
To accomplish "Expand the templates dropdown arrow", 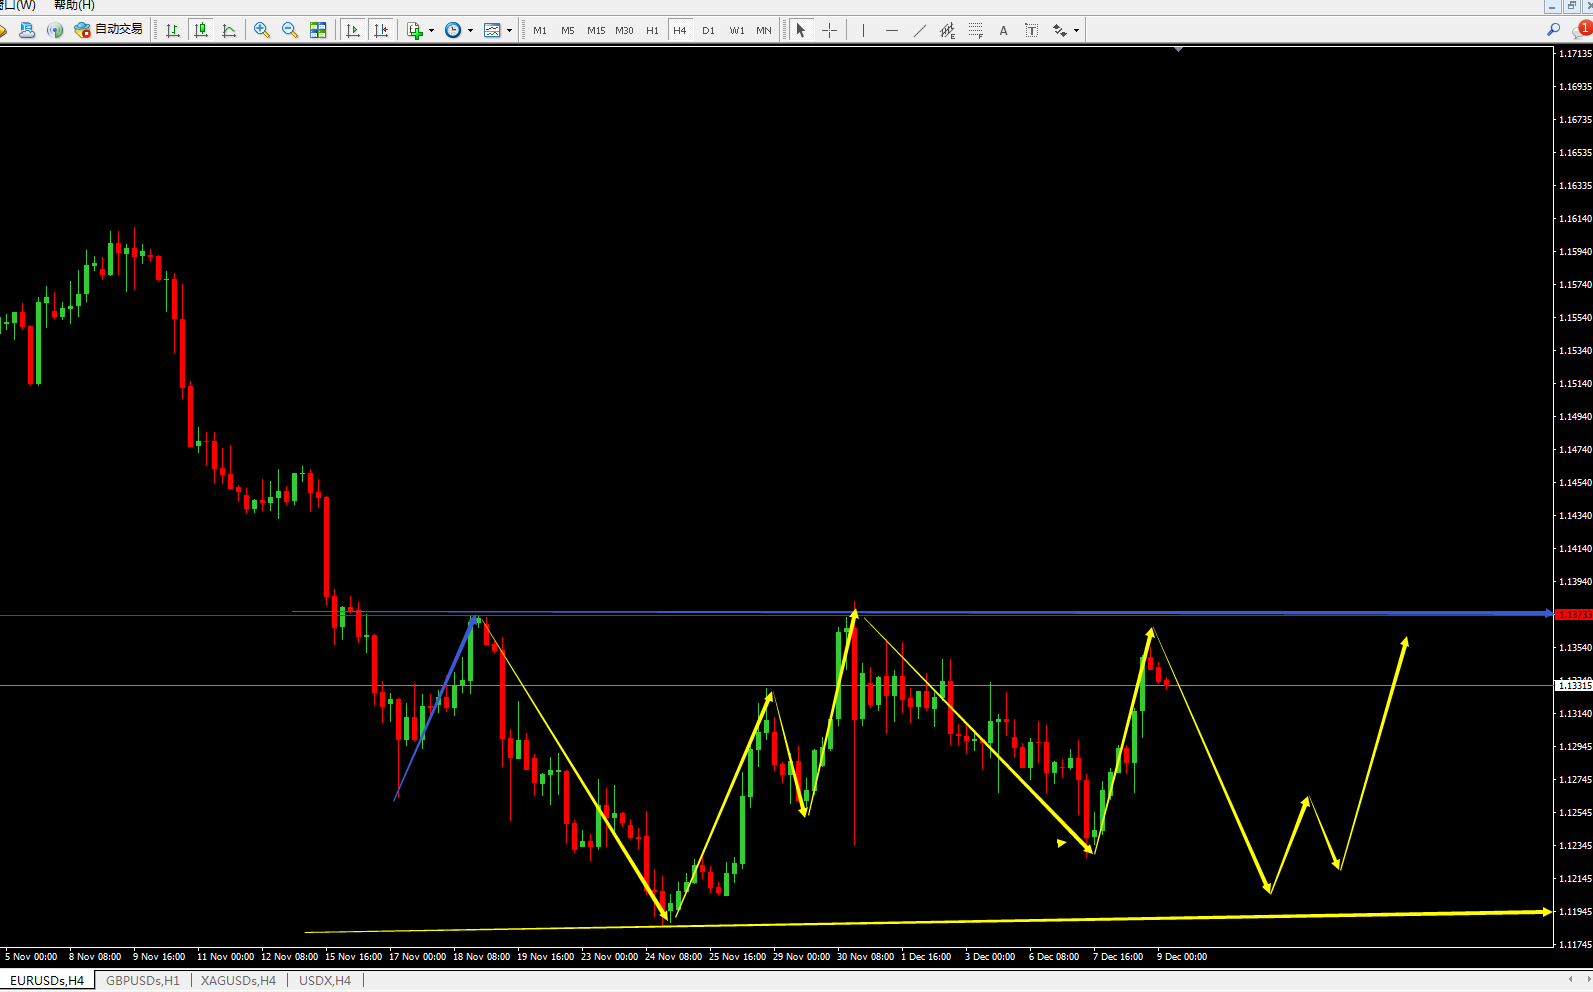I will (509, 30).
